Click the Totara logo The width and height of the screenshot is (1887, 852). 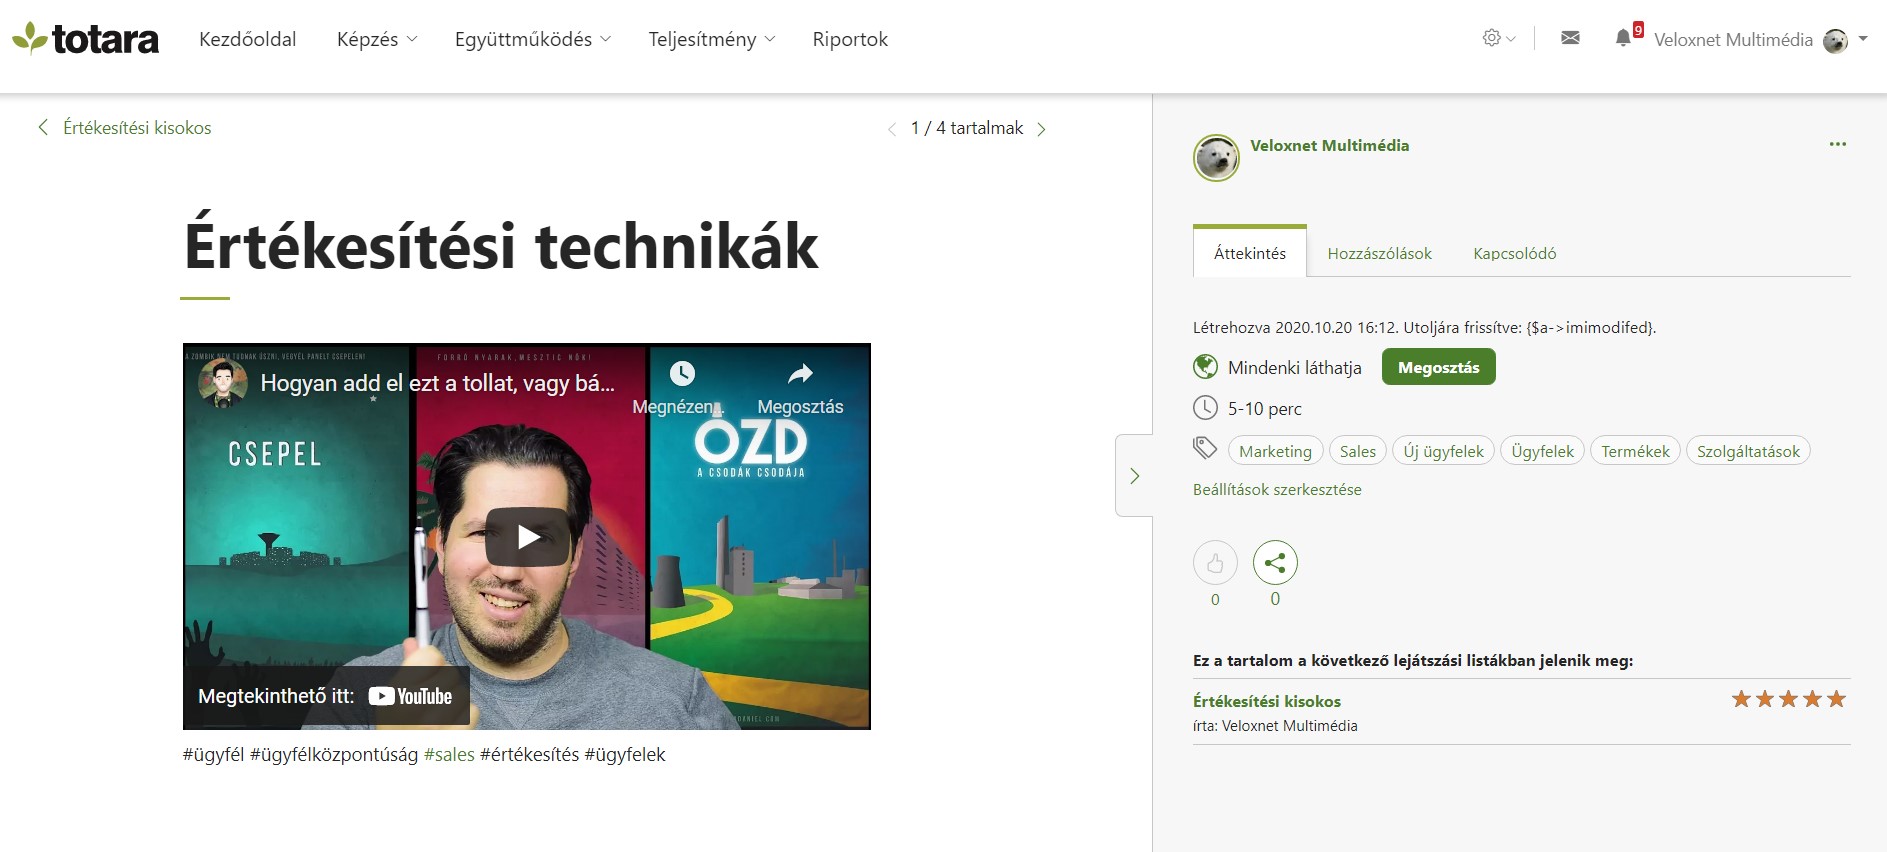click(85, 39)
